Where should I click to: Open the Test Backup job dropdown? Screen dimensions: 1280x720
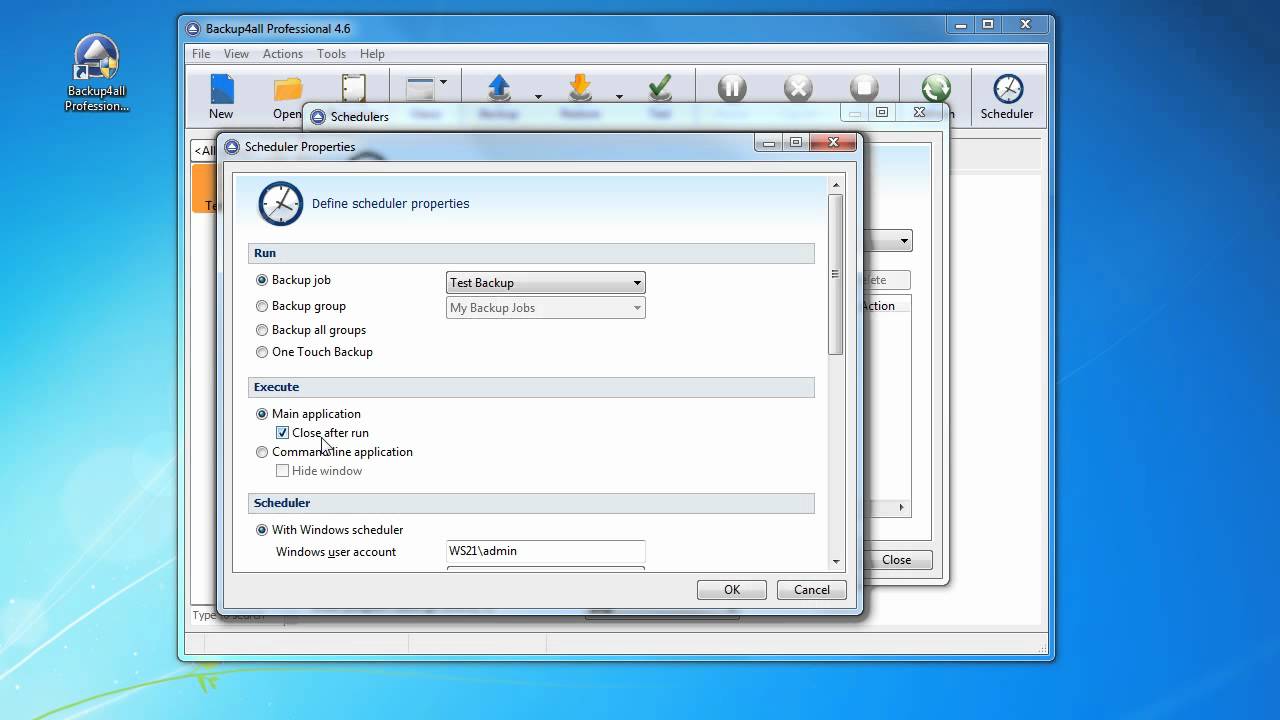545,283
